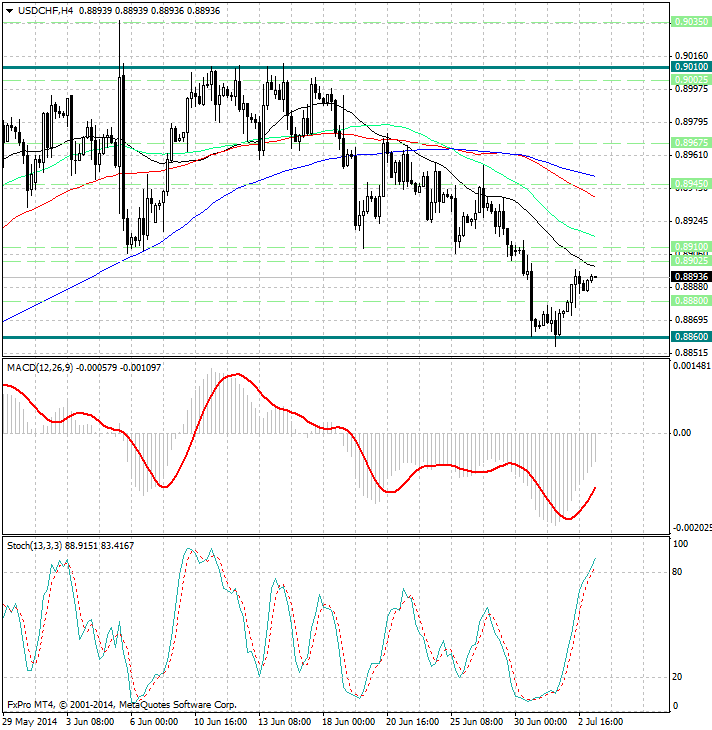Select the Stochastic 20 level label
The height and width of the screenshot is (730, 712).
pyautogui.click(x=678, y=677)
